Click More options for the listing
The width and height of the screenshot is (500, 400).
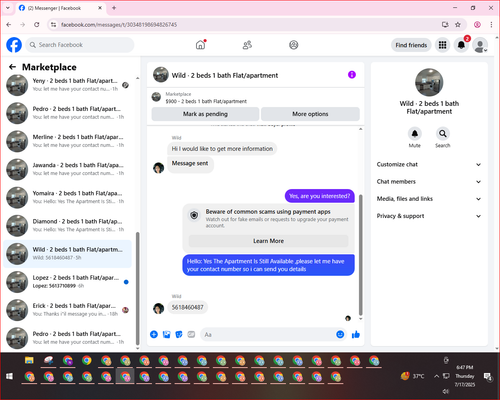[310, 114]
